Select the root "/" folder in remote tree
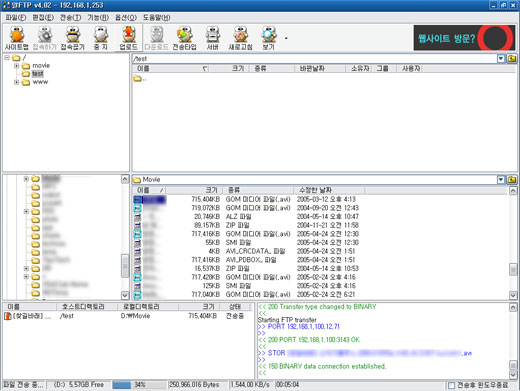Viewport: 520px width, 391px height. (x=19, y=58)
